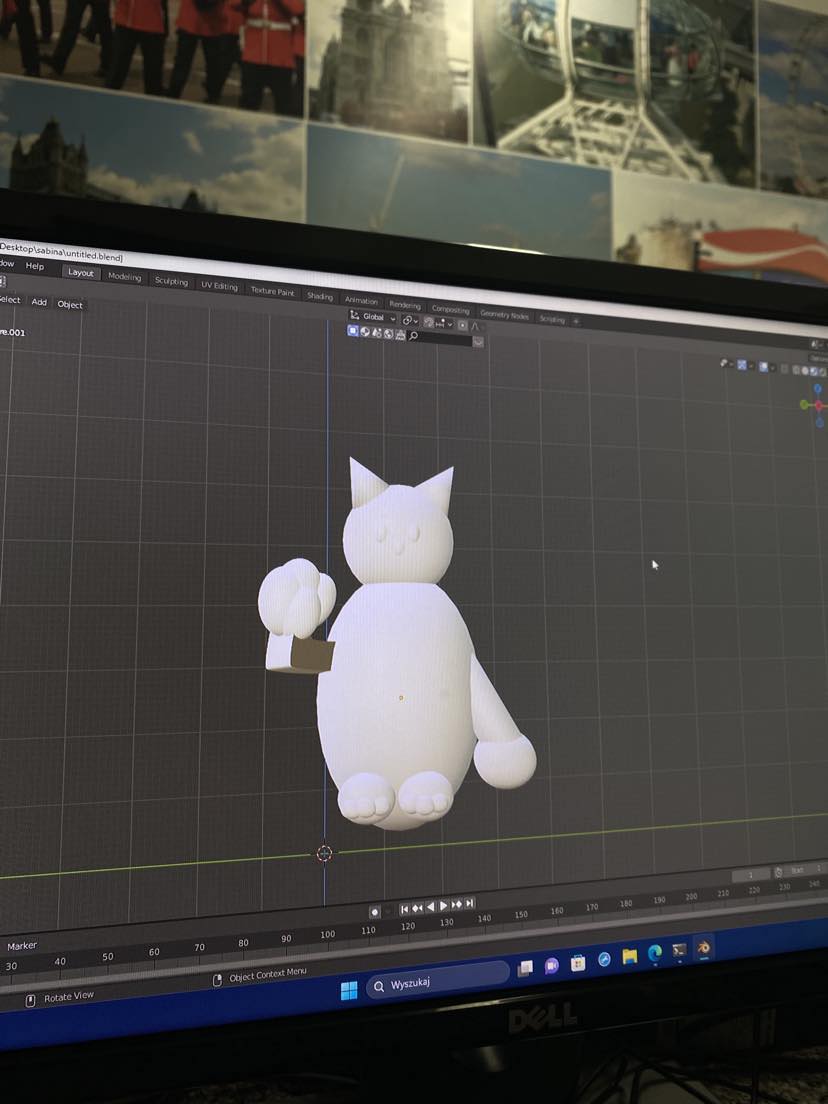Jump to the timeline end frame
Image resolution: width=828 pixels, height=1104 pixels.
(x=470, y=903)
